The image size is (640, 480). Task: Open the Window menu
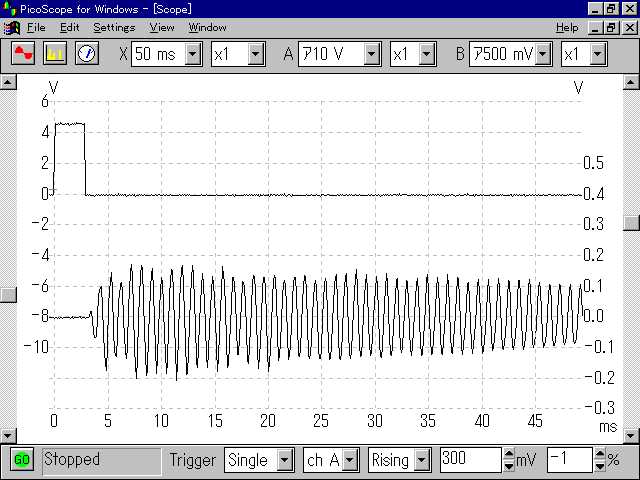point(207,28)
